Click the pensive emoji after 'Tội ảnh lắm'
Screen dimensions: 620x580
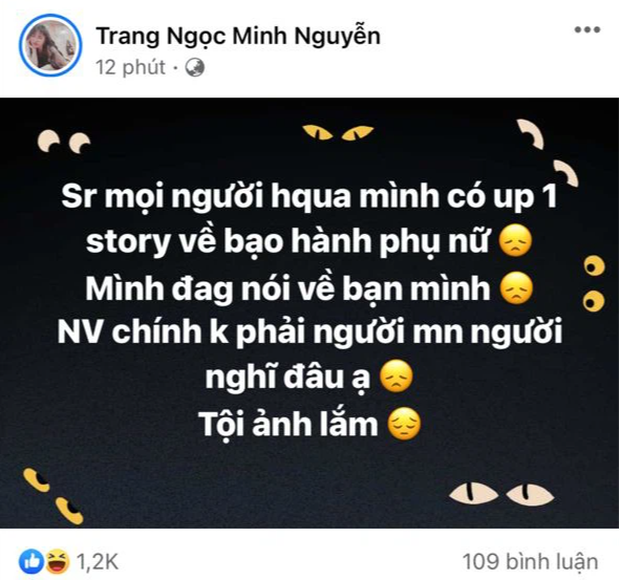pos(405,424)
